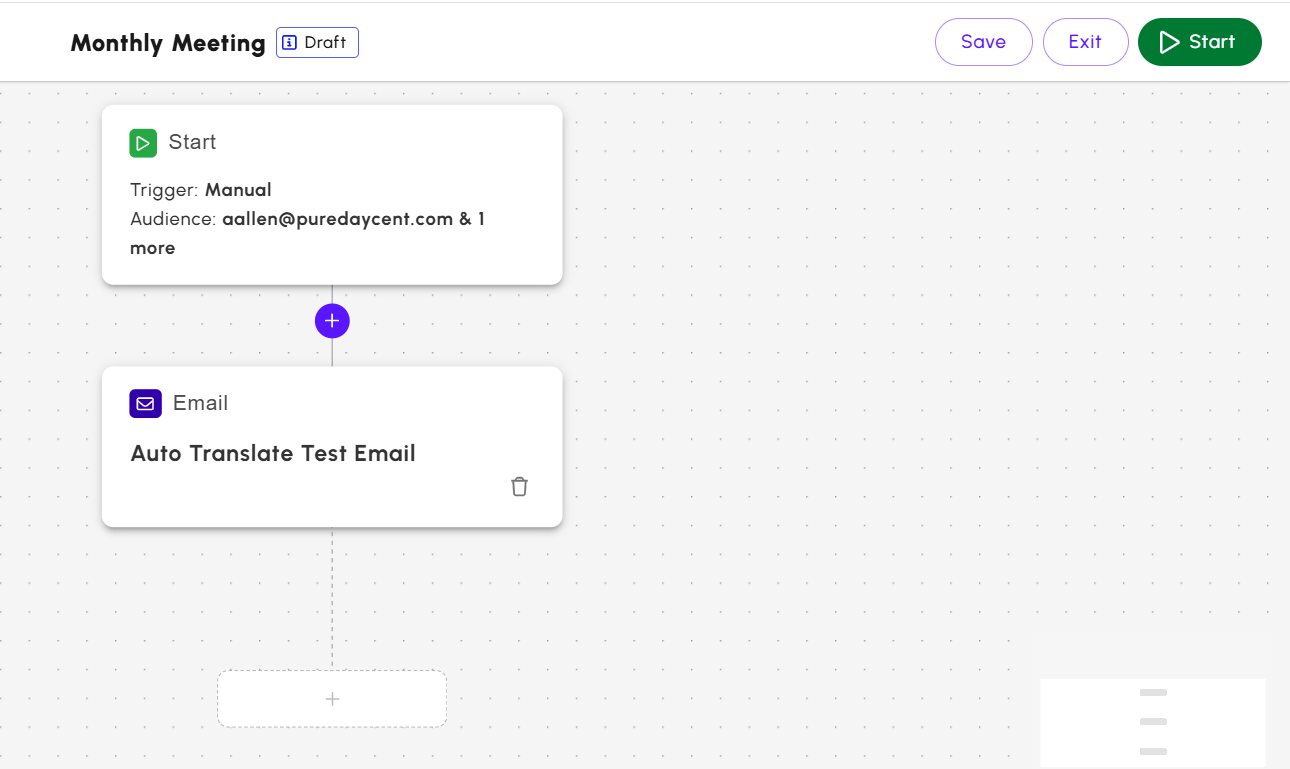The width and height of the screenshot is (1290, 769).
Task: Click the Save button
Action: 983,42
